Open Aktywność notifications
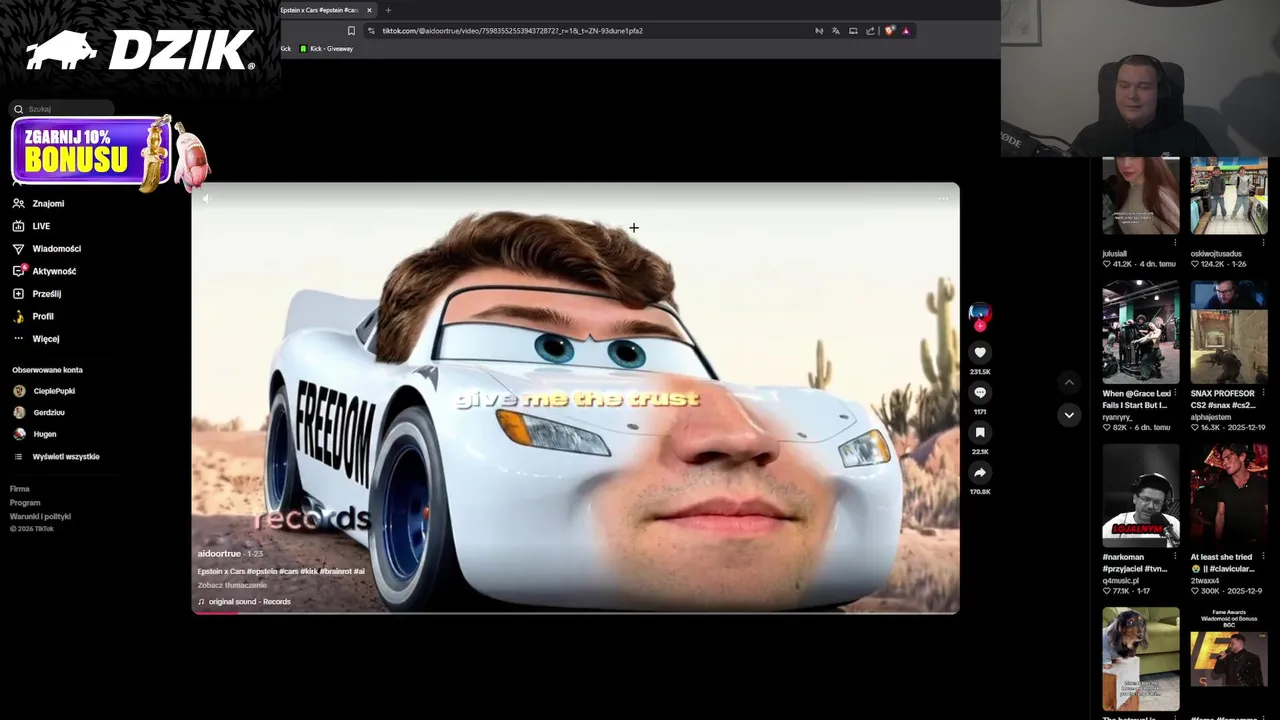Screen dimensions: 1280x720 pos(44,271)
